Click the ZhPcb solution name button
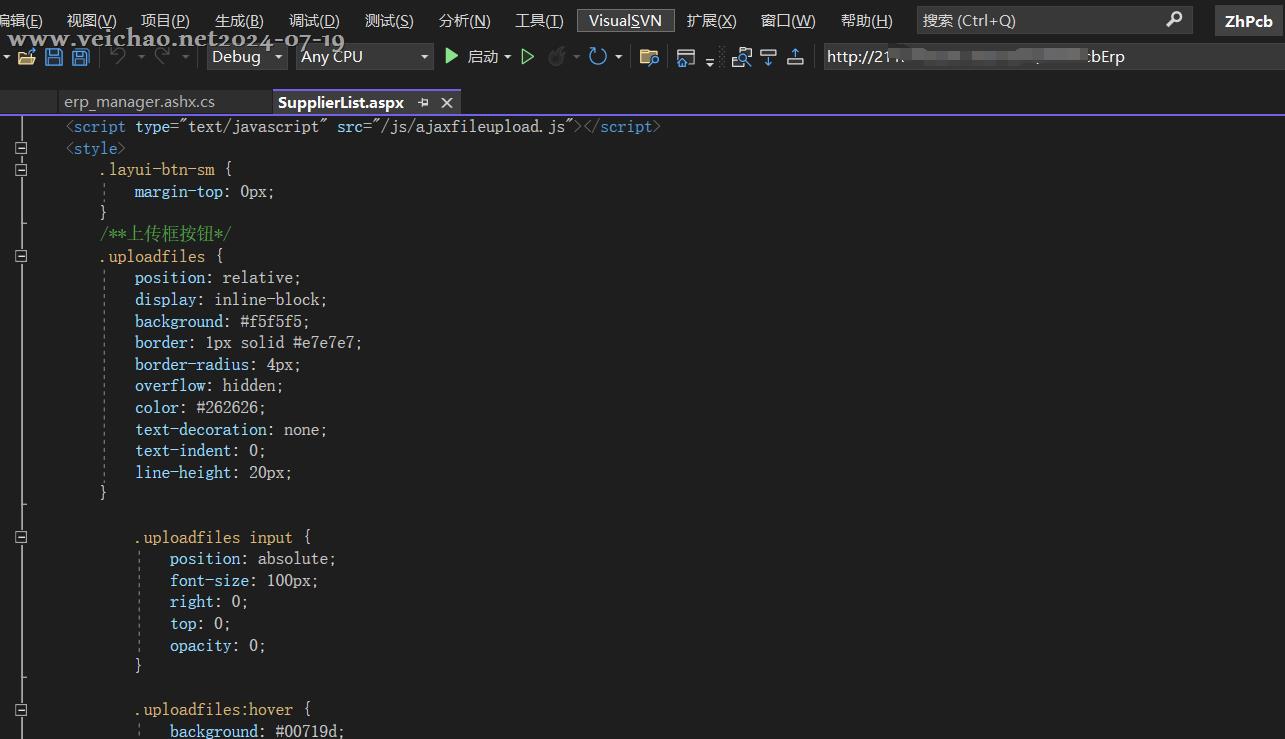This screenshot has height=739, width=1285. [x=1249, y=20]
